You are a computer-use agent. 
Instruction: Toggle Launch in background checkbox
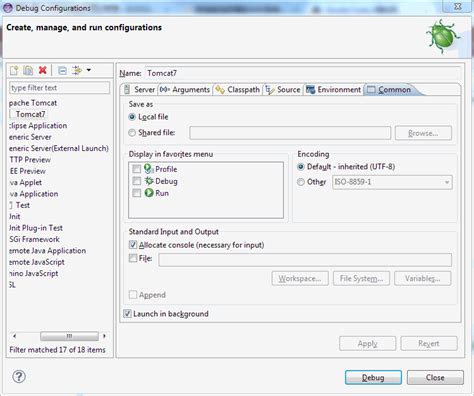(x=127, y=314)
